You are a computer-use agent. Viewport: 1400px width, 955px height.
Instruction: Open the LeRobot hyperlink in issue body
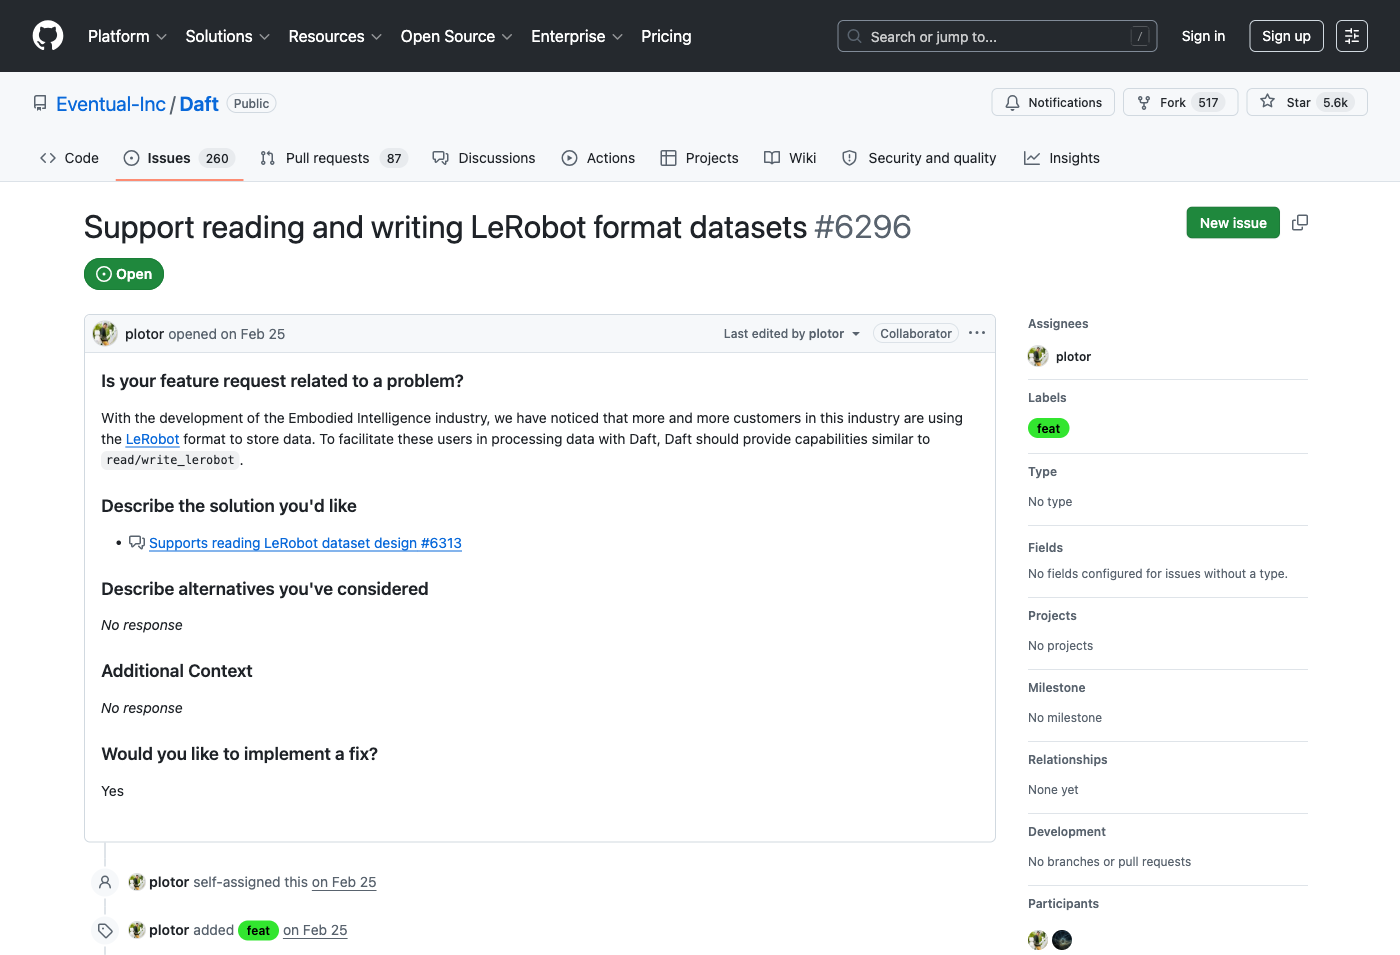point(152,439)
